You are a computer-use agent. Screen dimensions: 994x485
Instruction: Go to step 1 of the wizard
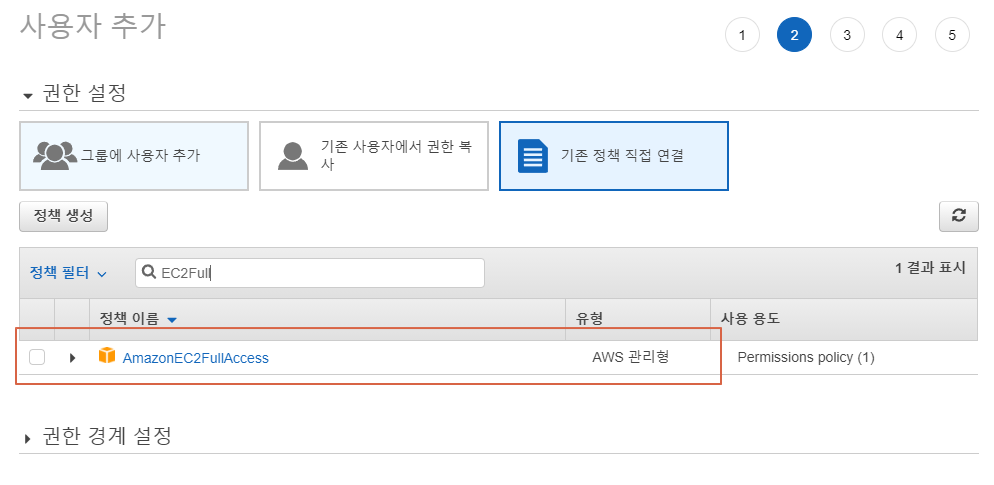(742, 35)
